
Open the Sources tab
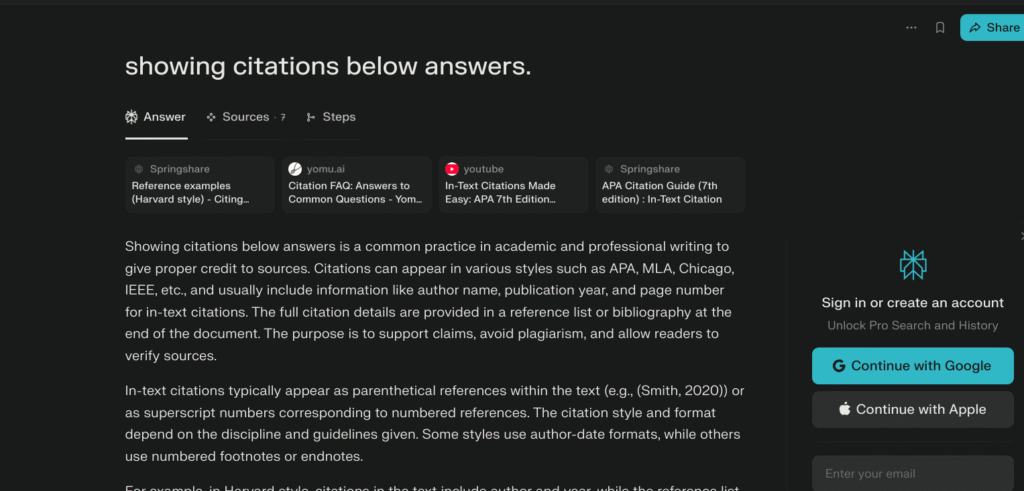245,117
